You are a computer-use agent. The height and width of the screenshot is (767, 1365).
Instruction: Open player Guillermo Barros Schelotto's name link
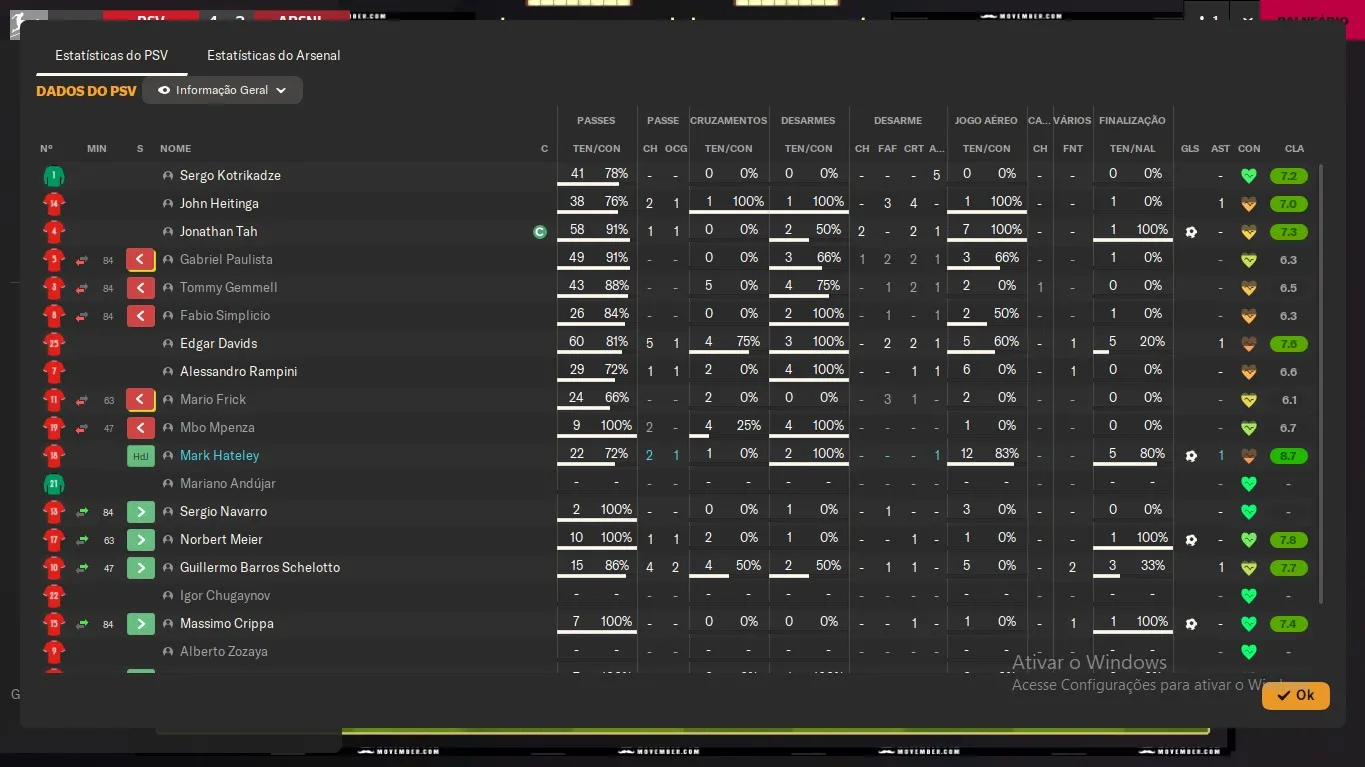pyautogui.click(x=260, y=568)
